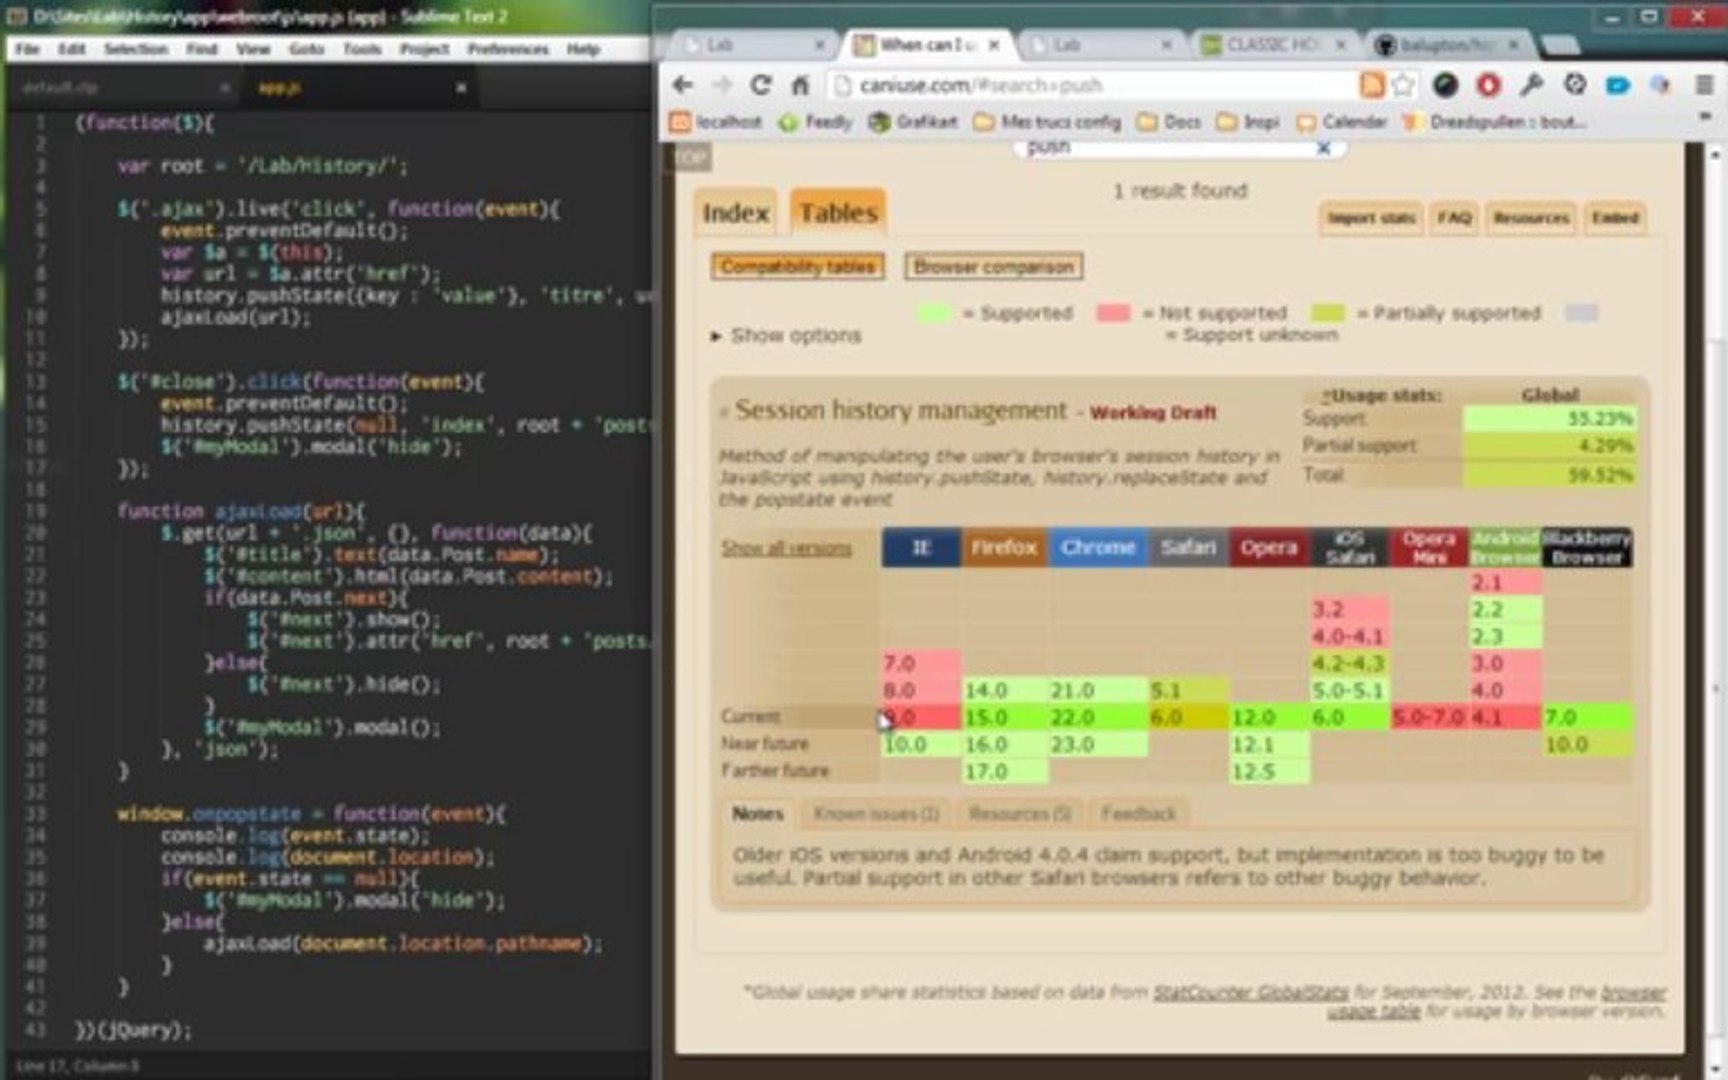Open the Index tab on caniuse
This screenshot has height=1080, width=1728.
point(736,213)
